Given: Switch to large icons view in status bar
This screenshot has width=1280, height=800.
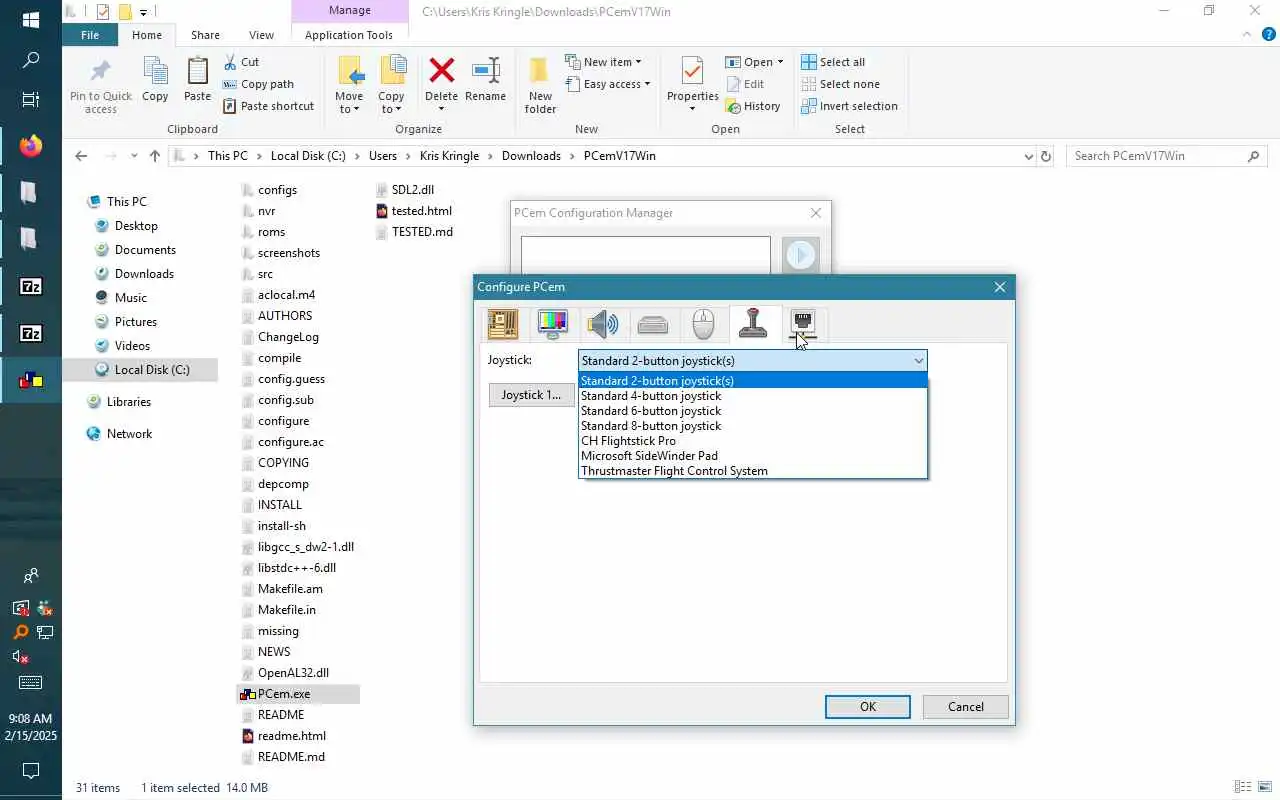Looking at the screenshot, I should (x=1263, y=788).
